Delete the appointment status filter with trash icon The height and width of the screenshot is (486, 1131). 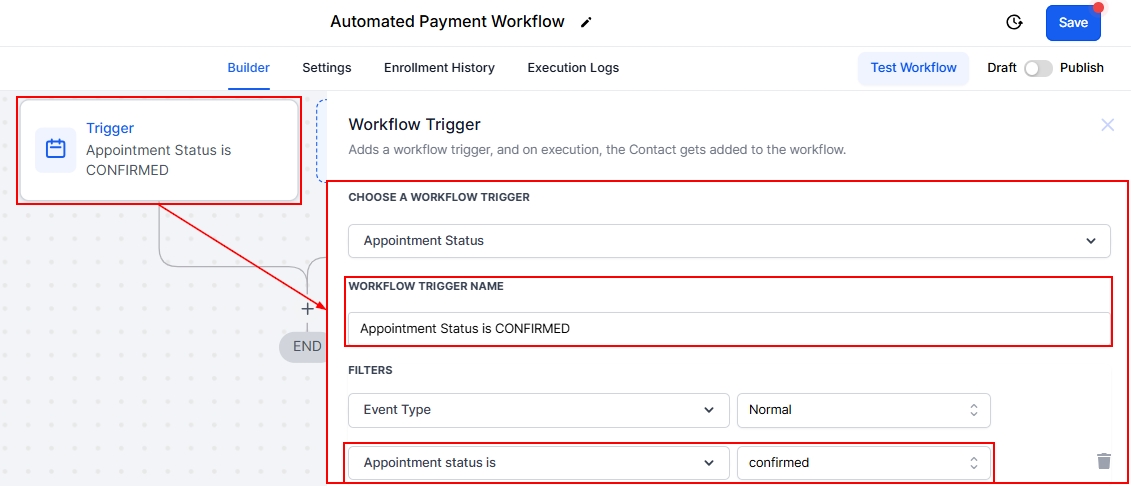(1104, 461)
